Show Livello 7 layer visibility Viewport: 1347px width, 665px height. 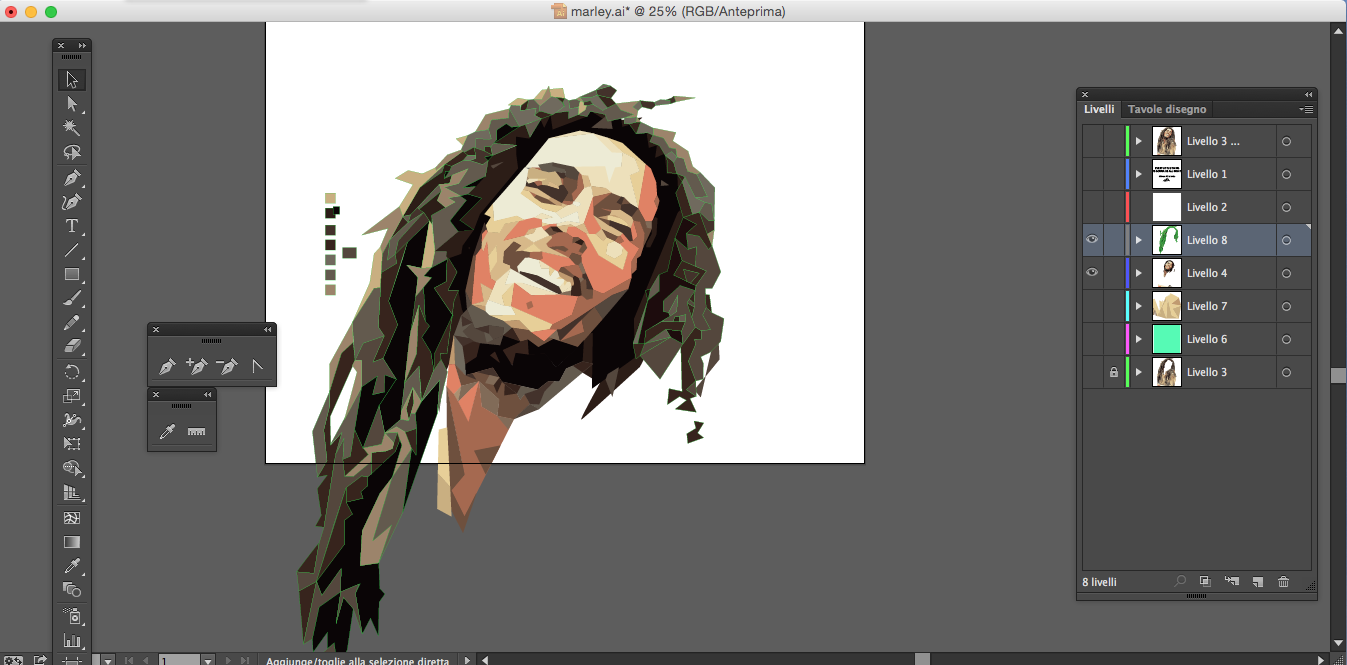tap(1093, 306)
